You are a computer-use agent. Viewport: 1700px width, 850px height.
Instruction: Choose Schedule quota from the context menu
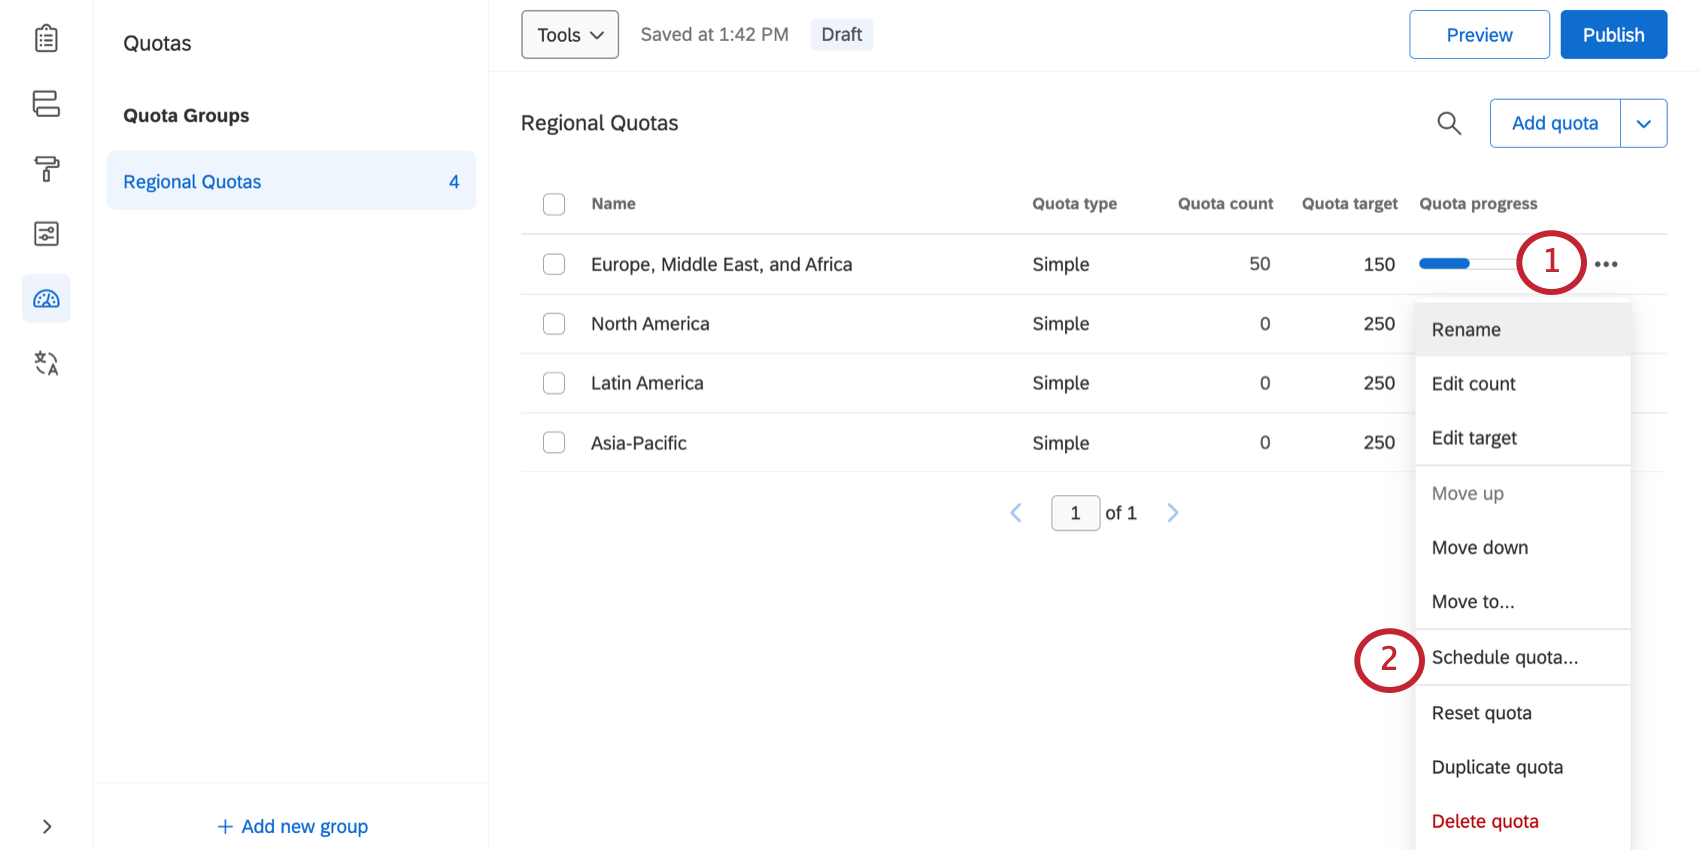pos(1504,657)
